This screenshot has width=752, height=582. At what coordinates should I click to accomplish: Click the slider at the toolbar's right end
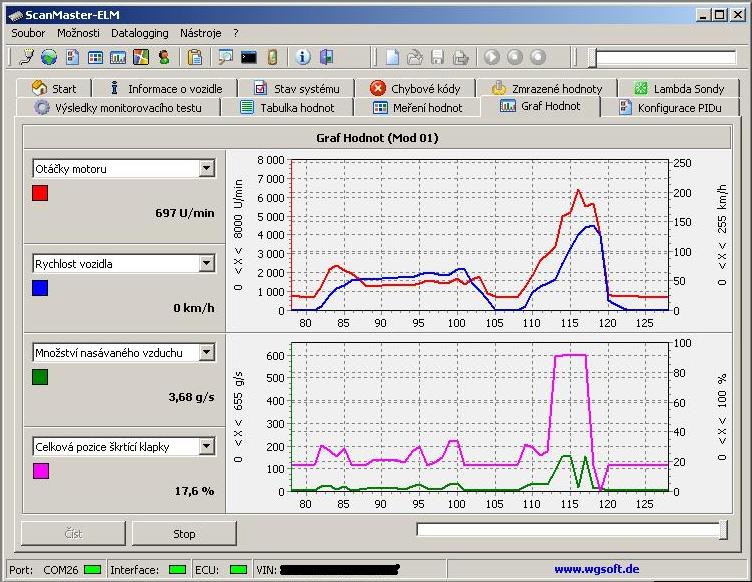pos(593,58)
